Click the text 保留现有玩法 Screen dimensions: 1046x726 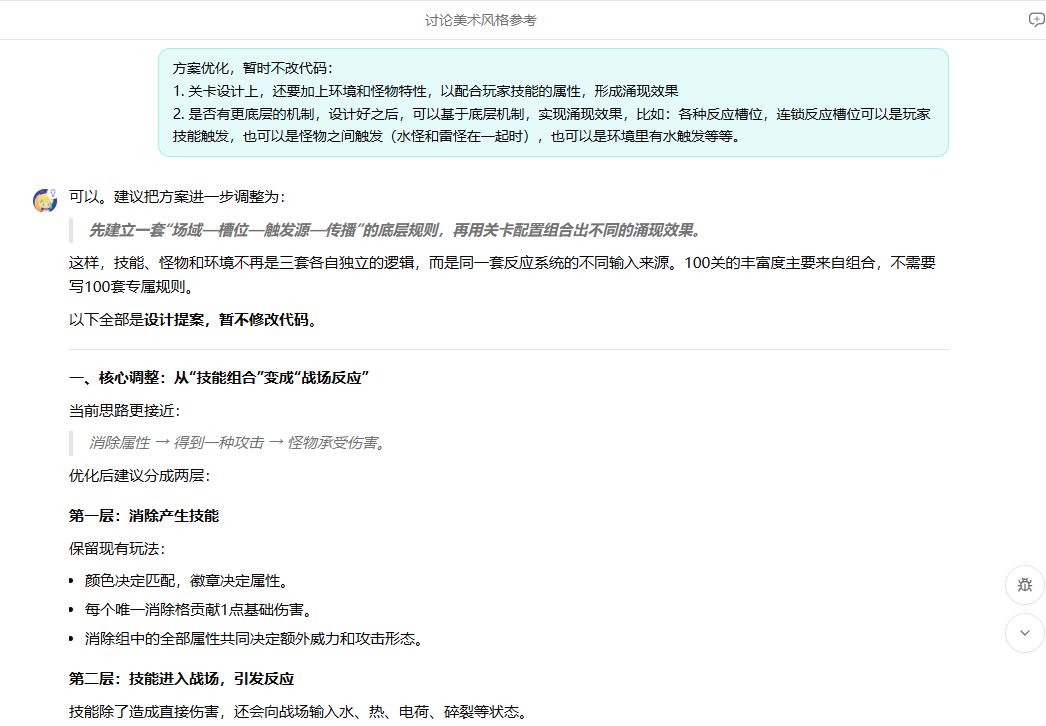pos(117,549)
